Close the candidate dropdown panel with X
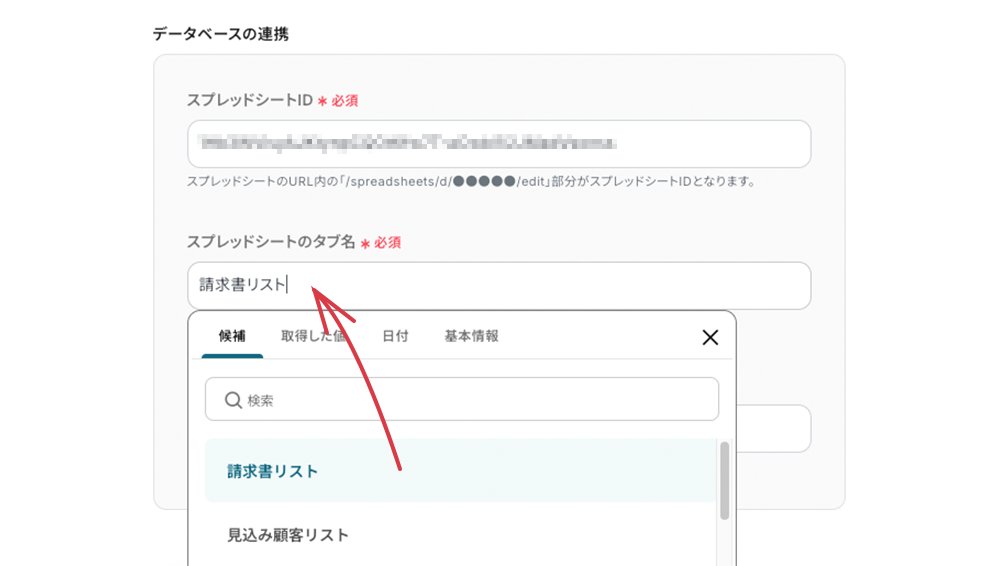Screen dimensions: 1000x566 [710, 337]
